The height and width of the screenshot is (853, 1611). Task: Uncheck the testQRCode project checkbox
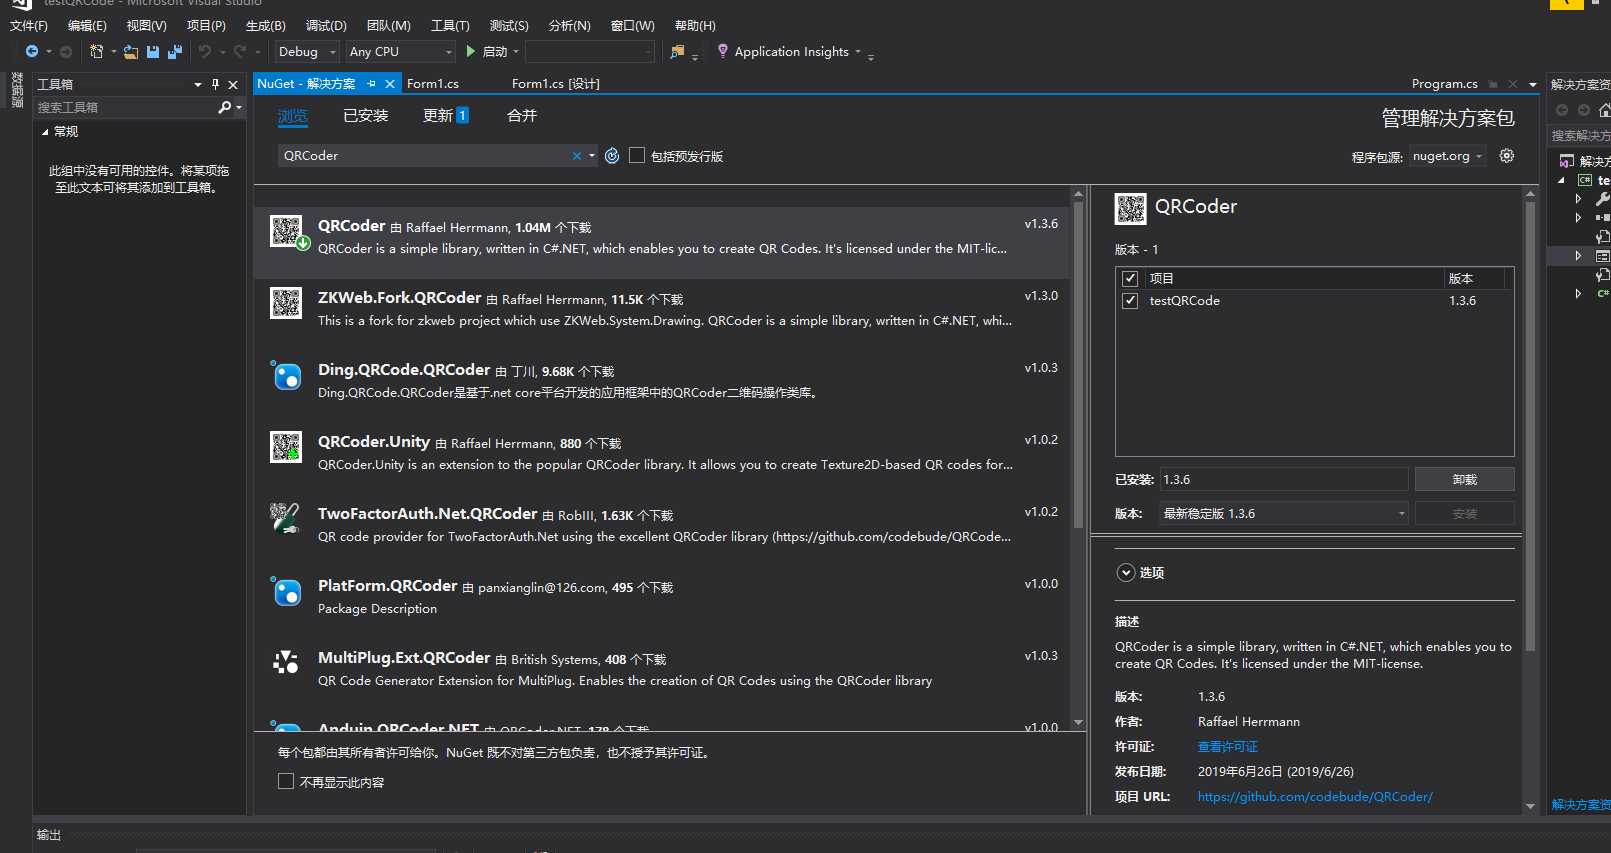1130,301
